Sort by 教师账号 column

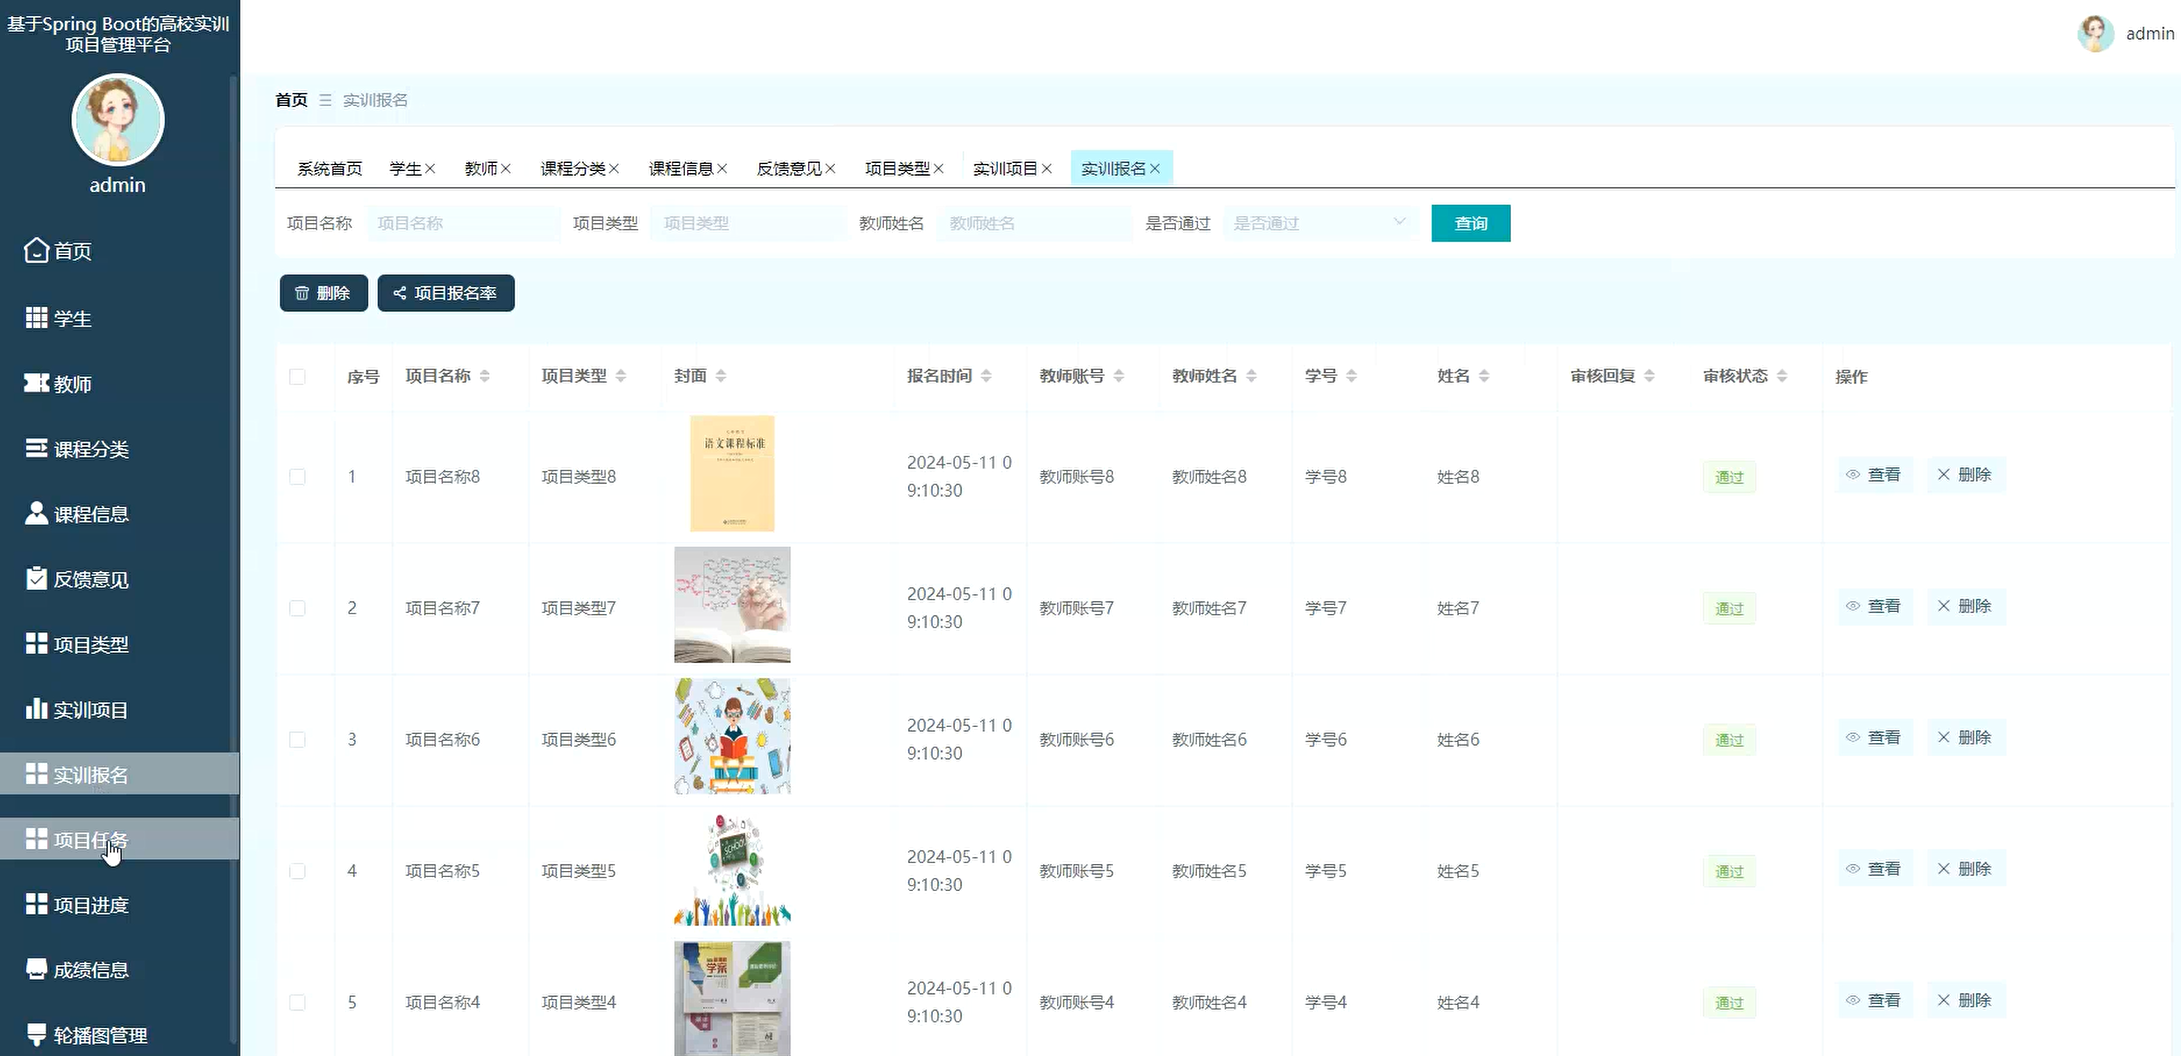[1119, 376]
